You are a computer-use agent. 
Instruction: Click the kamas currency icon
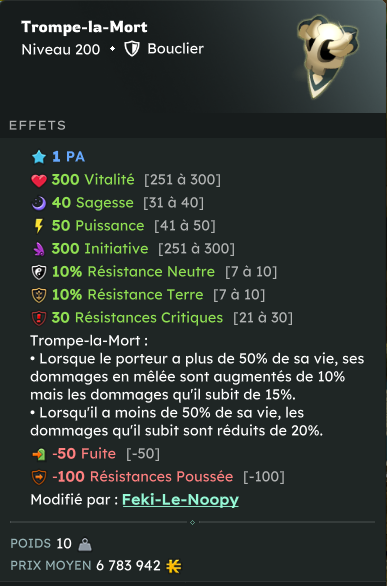click(x=174, y=566)
